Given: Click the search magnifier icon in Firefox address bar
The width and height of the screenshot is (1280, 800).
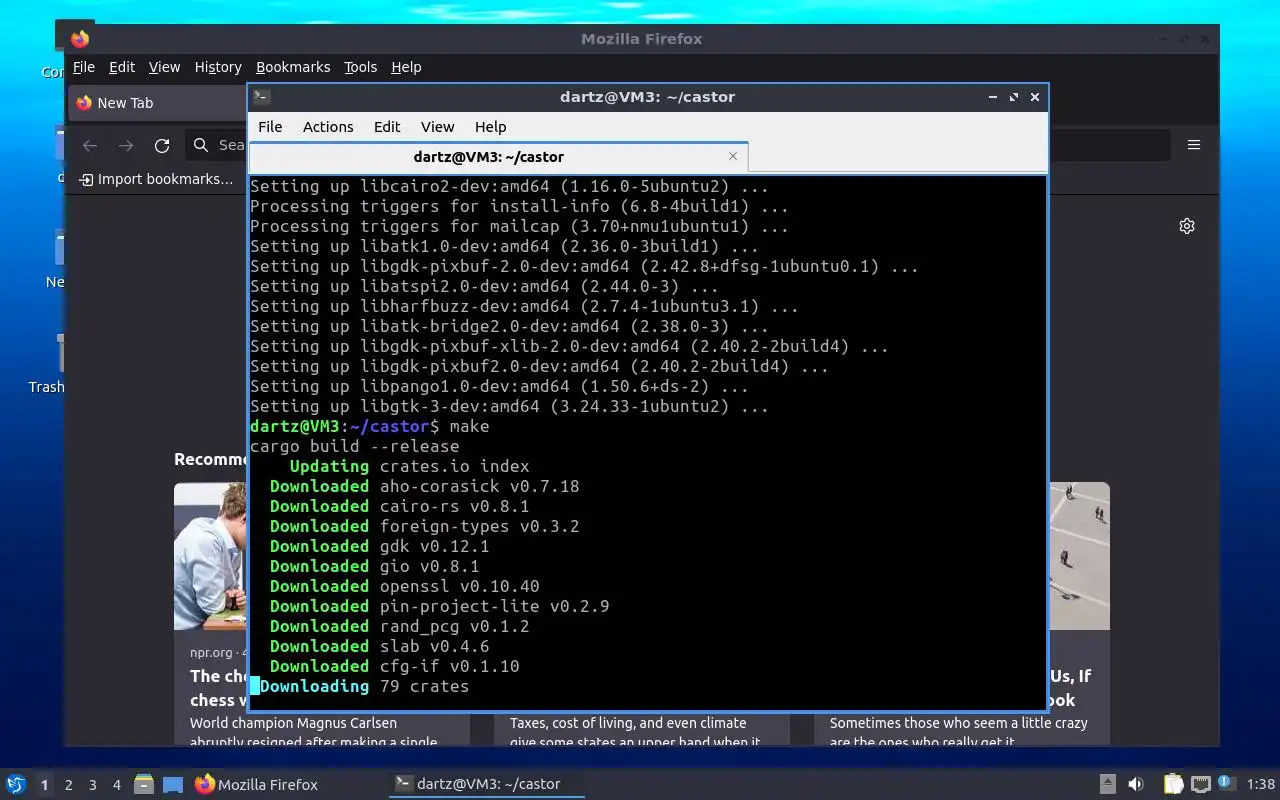Looking at the screenshot, I should pos(201,145).
